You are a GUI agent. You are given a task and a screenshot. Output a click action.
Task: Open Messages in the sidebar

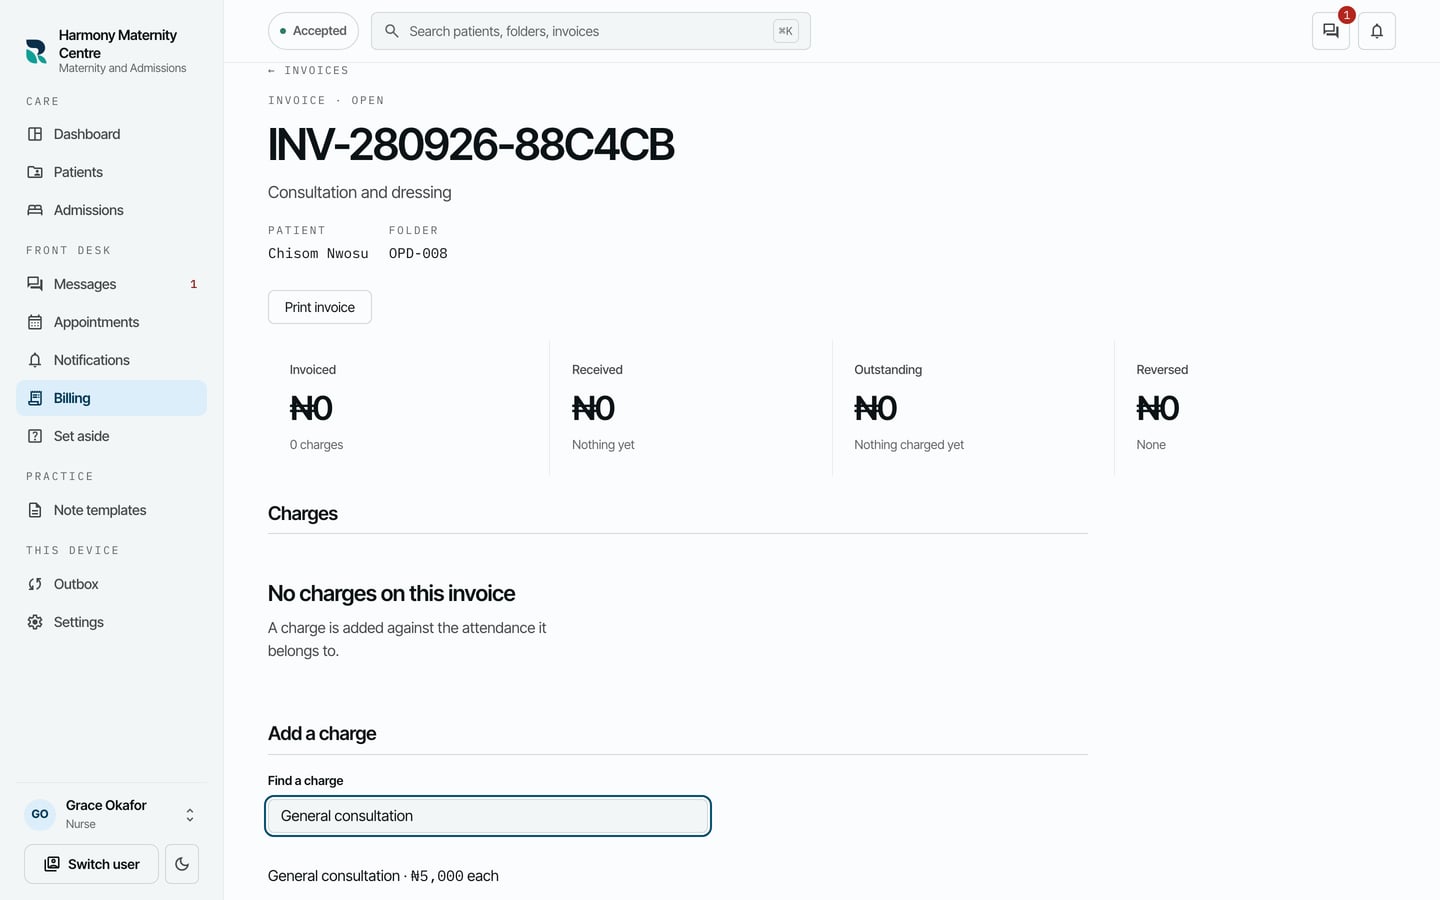point(111,284)
